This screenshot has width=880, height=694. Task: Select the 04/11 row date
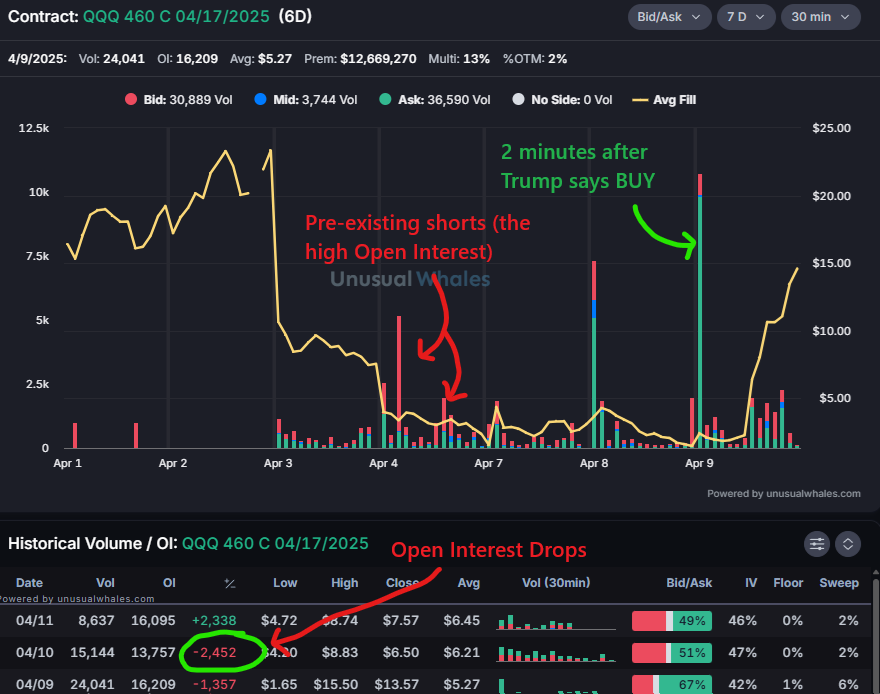click(34, 621)
